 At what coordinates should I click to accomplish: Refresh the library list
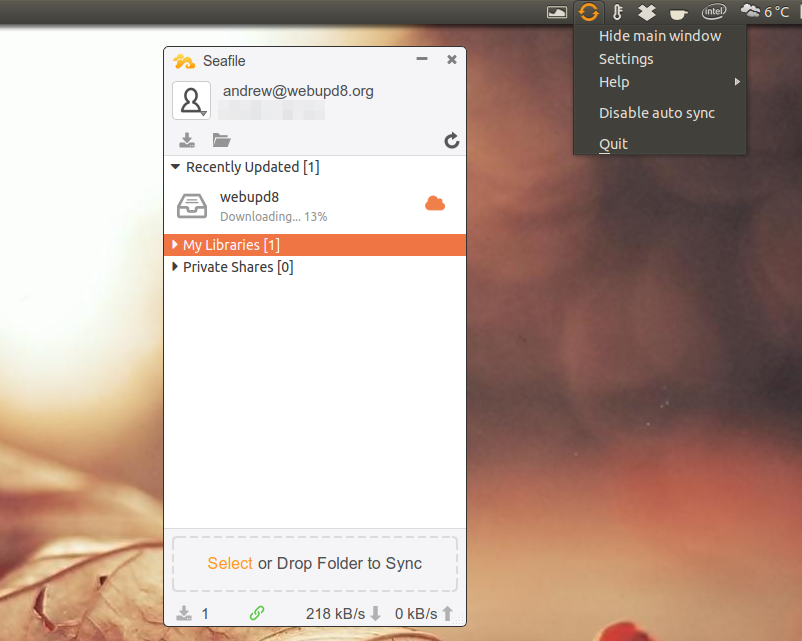(x=451, y=140)
